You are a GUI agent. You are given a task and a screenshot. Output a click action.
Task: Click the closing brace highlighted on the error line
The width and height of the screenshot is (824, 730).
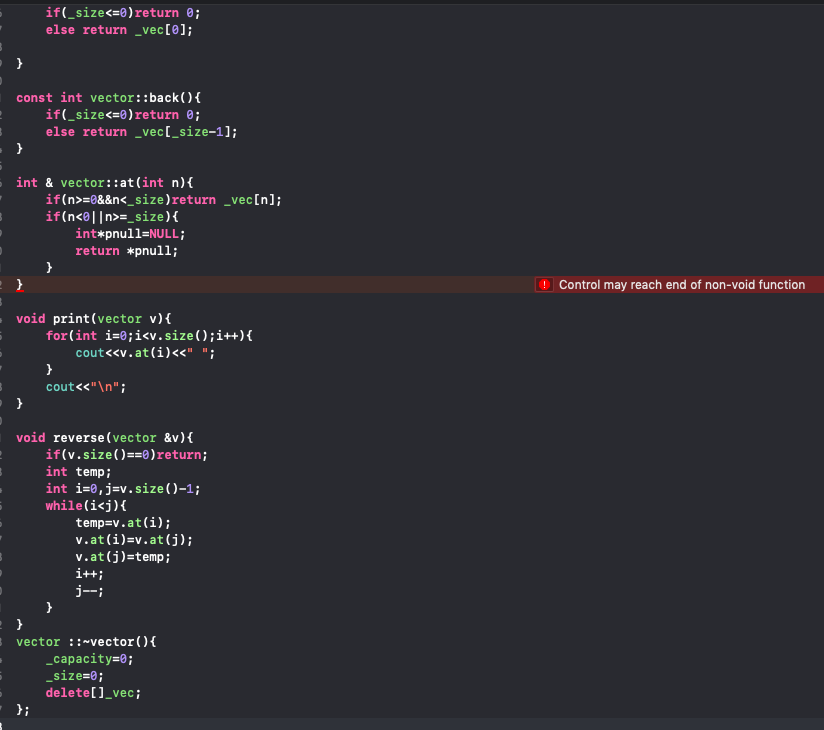tap(18, 284)
